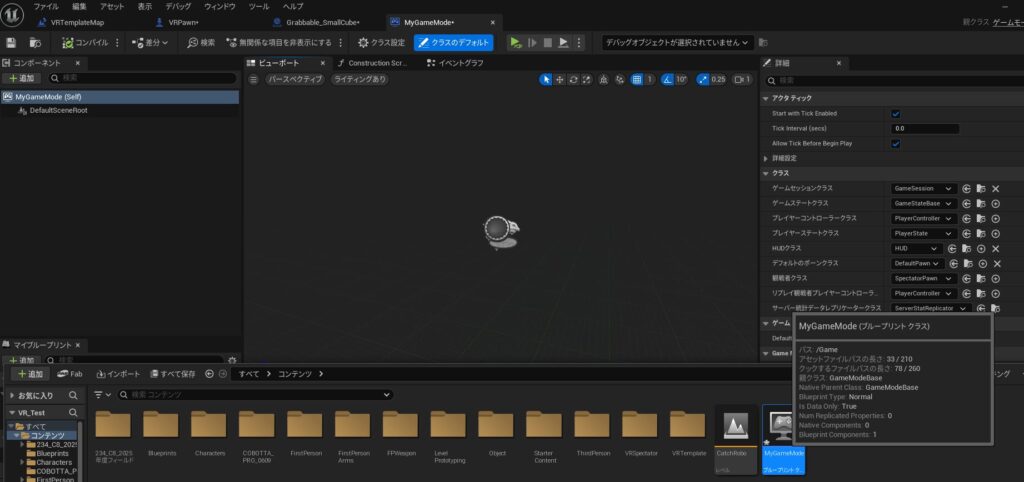This screenshot has height=482, width=1024.
Task: Save the current blueprint asset
Action: point(11,42)
